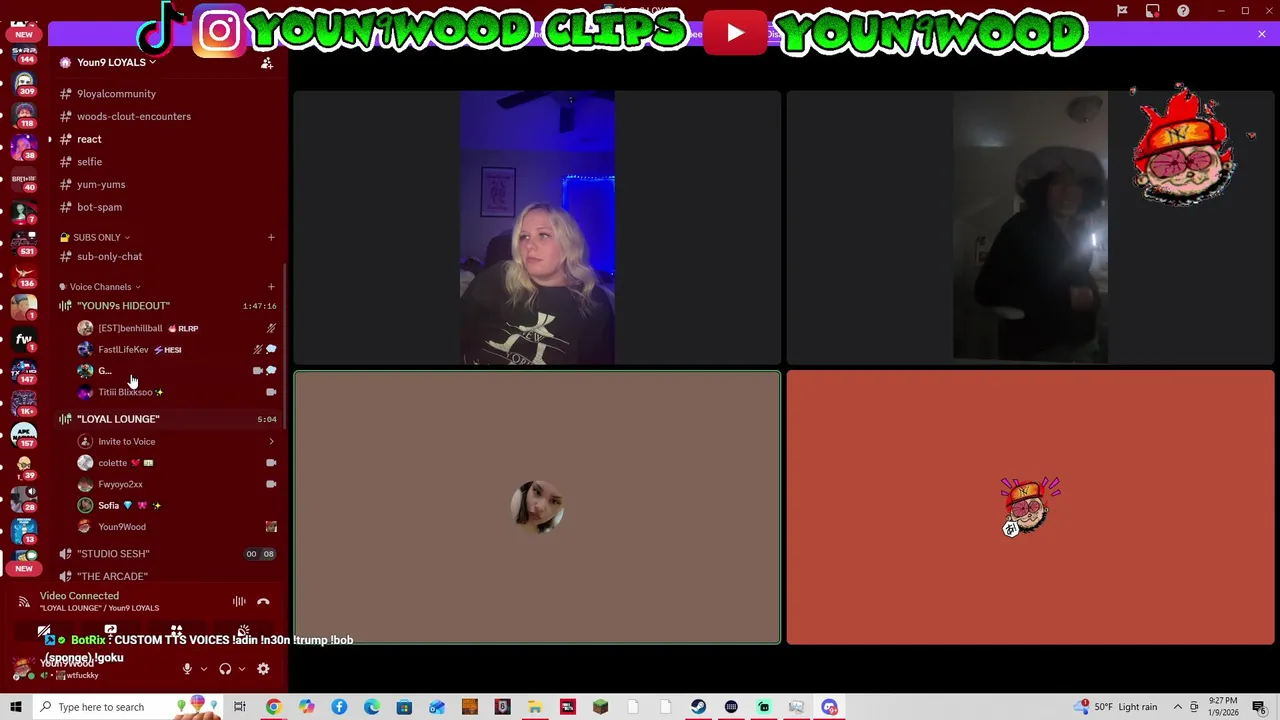The height and width of the screenshot is (720, 1280).
Task: Select user Youn9Wood in LOYAL LOUNGE
Action: (x=122, y=527)
